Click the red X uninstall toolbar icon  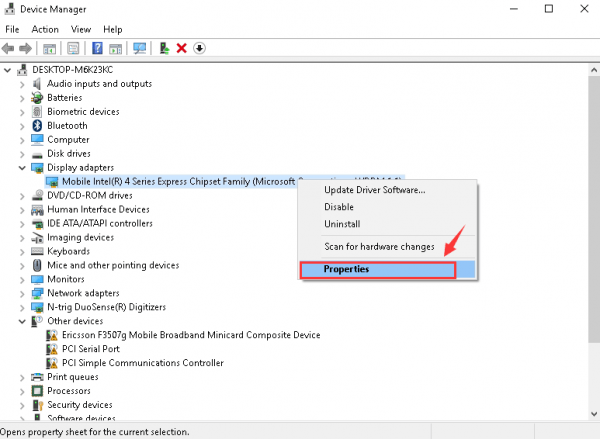(x=181, y=47)
